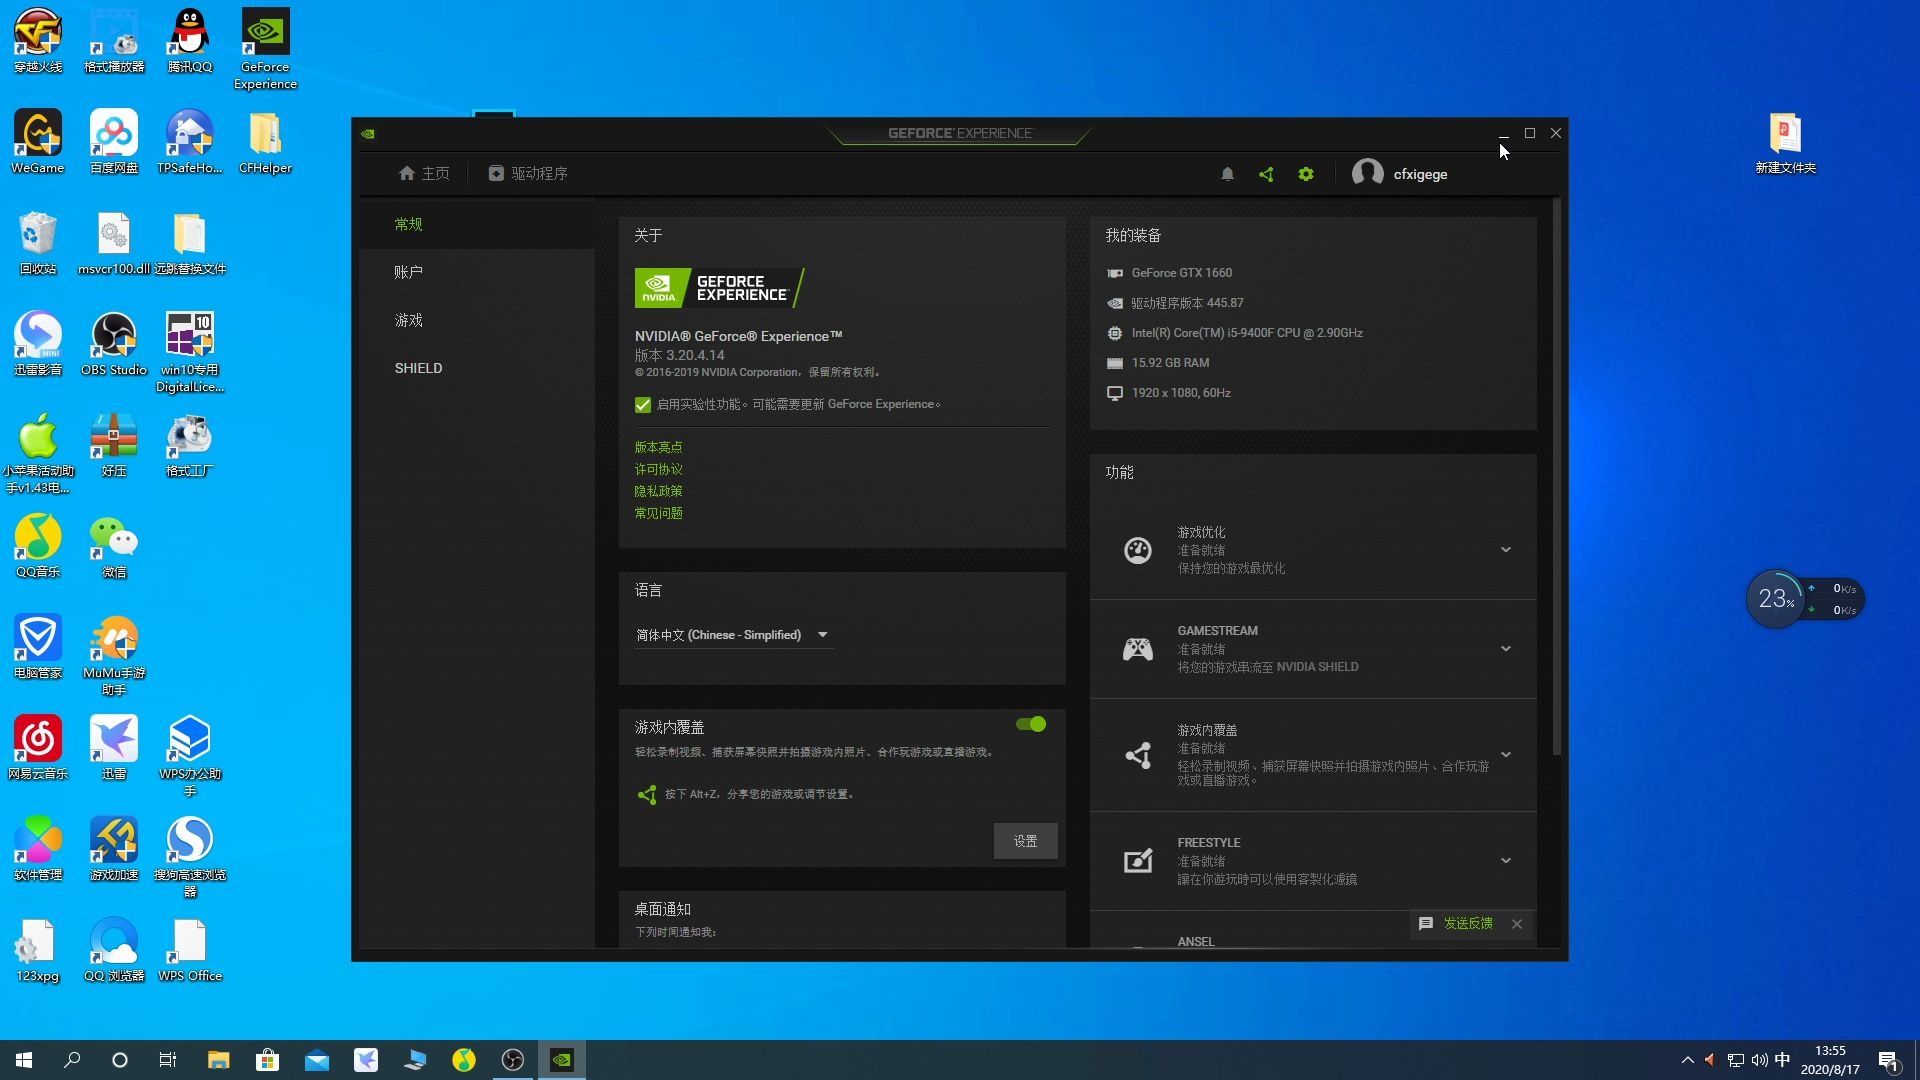Viewport: 1920px width, 1080px height.
Task: Click the GeForce GTX 1660 text
Action: (1181, 273)
